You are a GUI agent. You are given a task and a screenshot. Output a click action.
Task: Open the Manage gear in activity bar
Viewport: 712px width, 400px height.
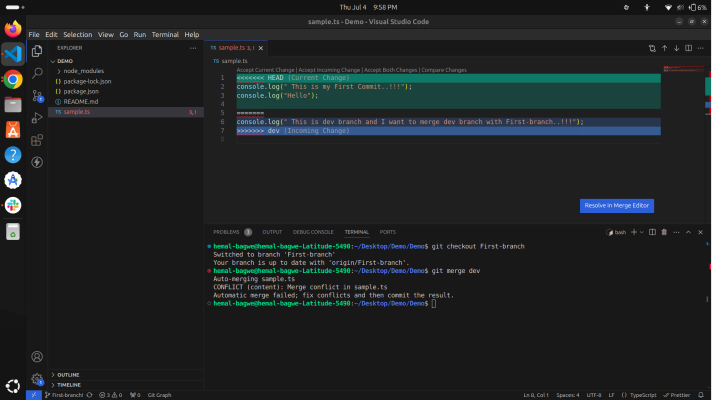coord(37,379)
